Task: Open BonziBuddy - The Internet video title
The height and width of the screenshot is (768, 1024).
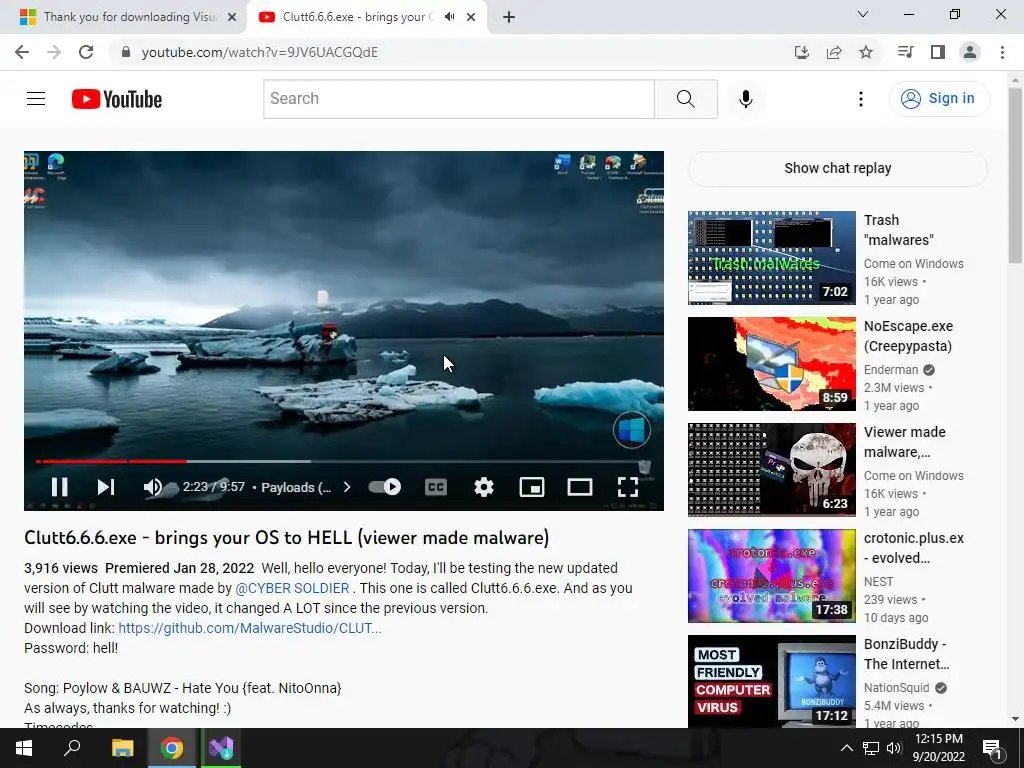Action: [x=906, y=654]
